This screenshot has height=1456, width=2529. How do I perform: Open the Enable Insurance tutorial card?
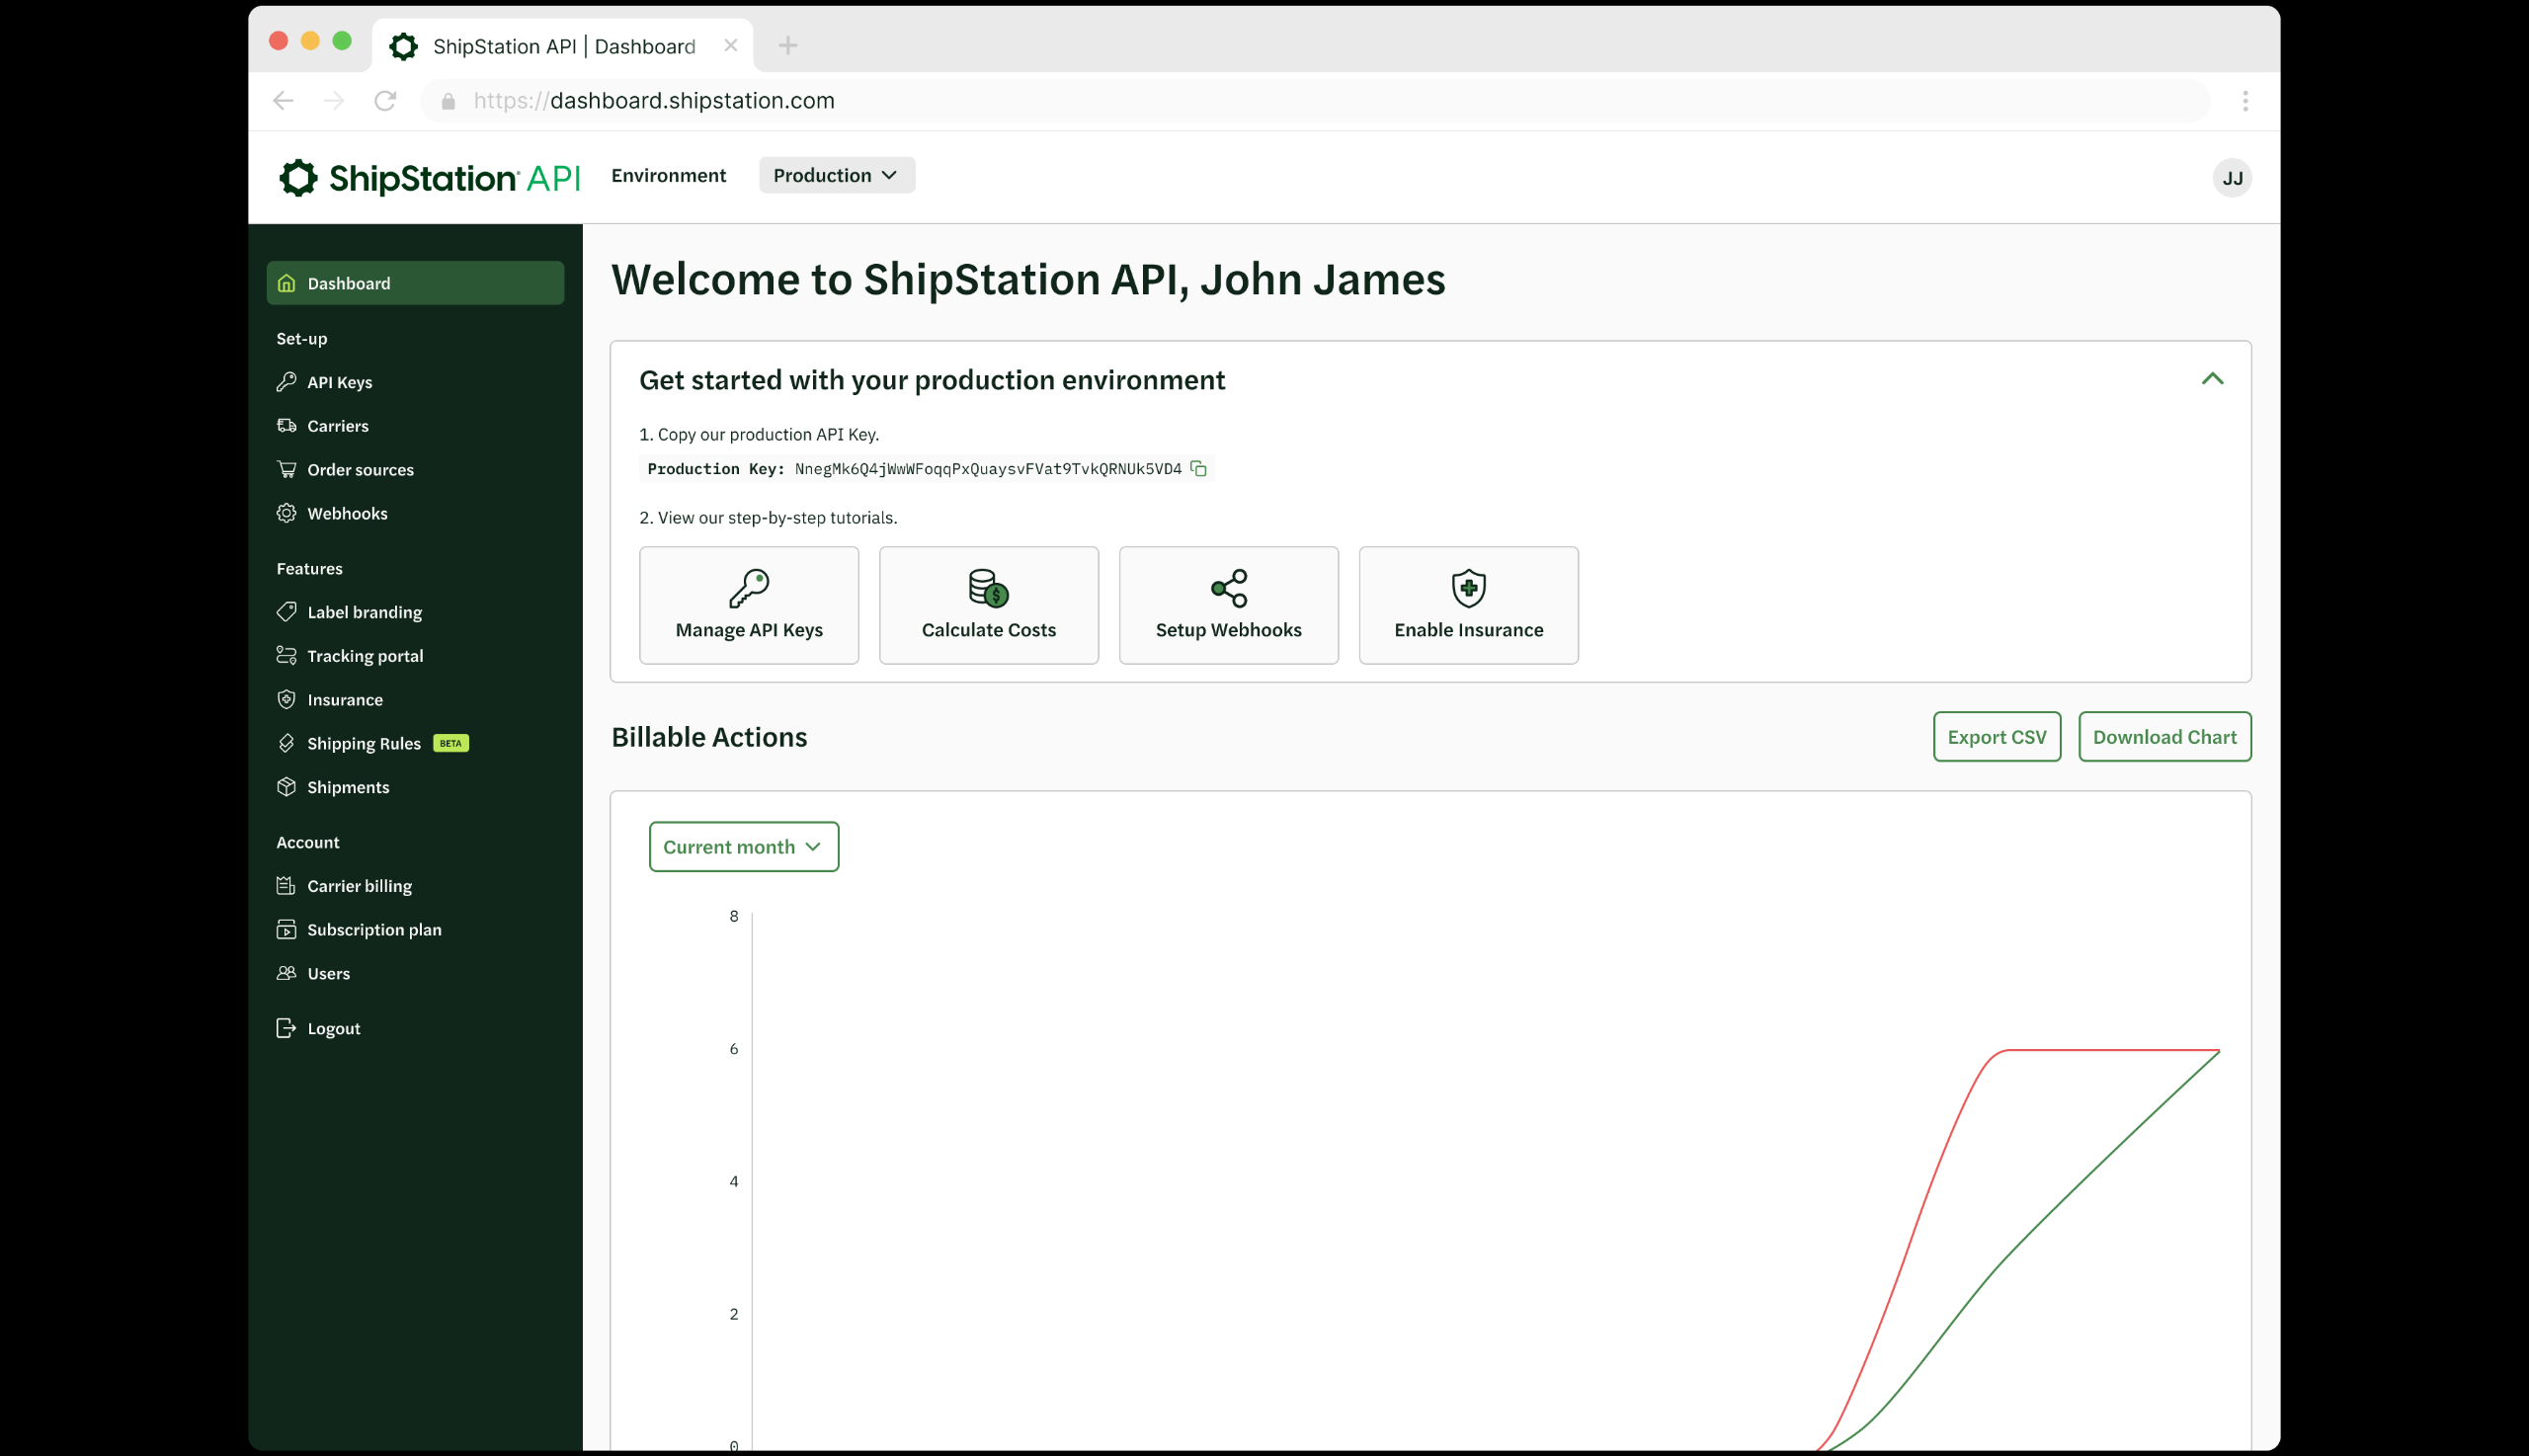pos(1469,605)
